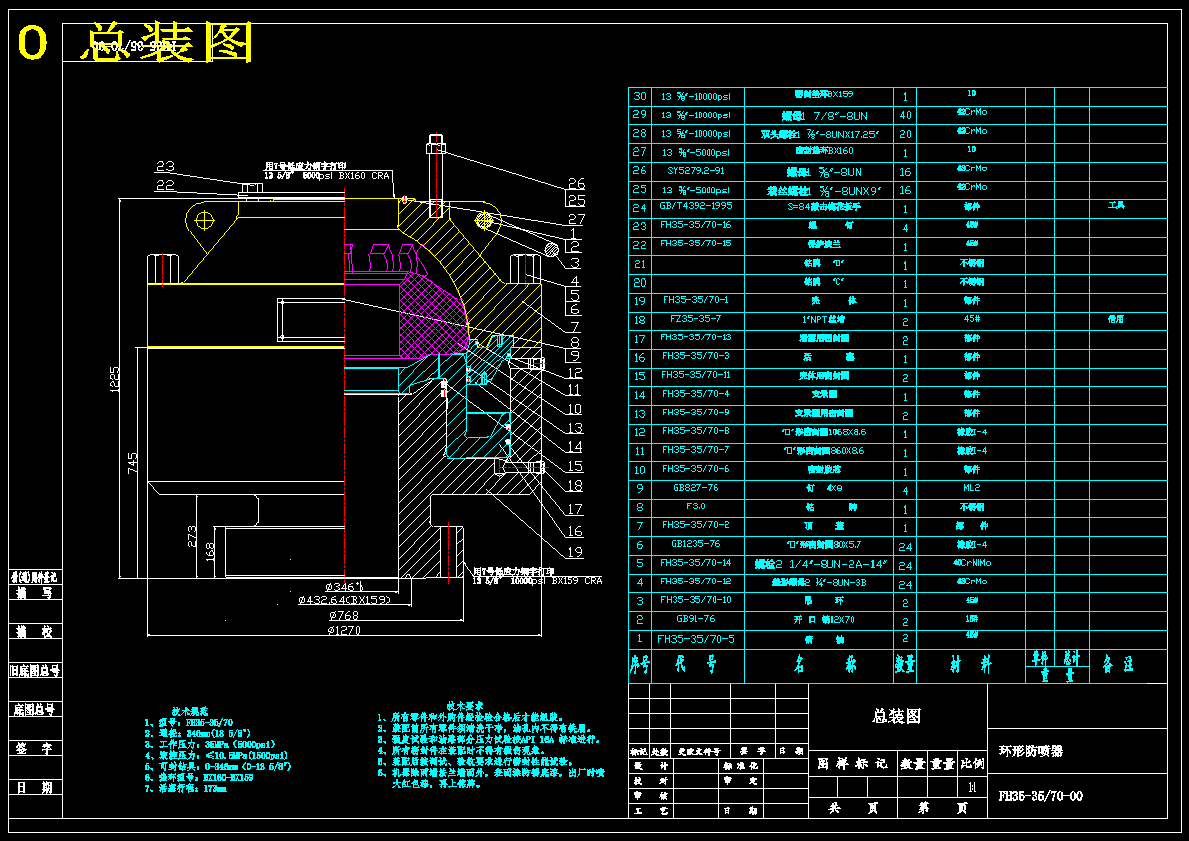Click the "FZ35-35-7" code cell
1189x841 pixels.
[696, 319]
